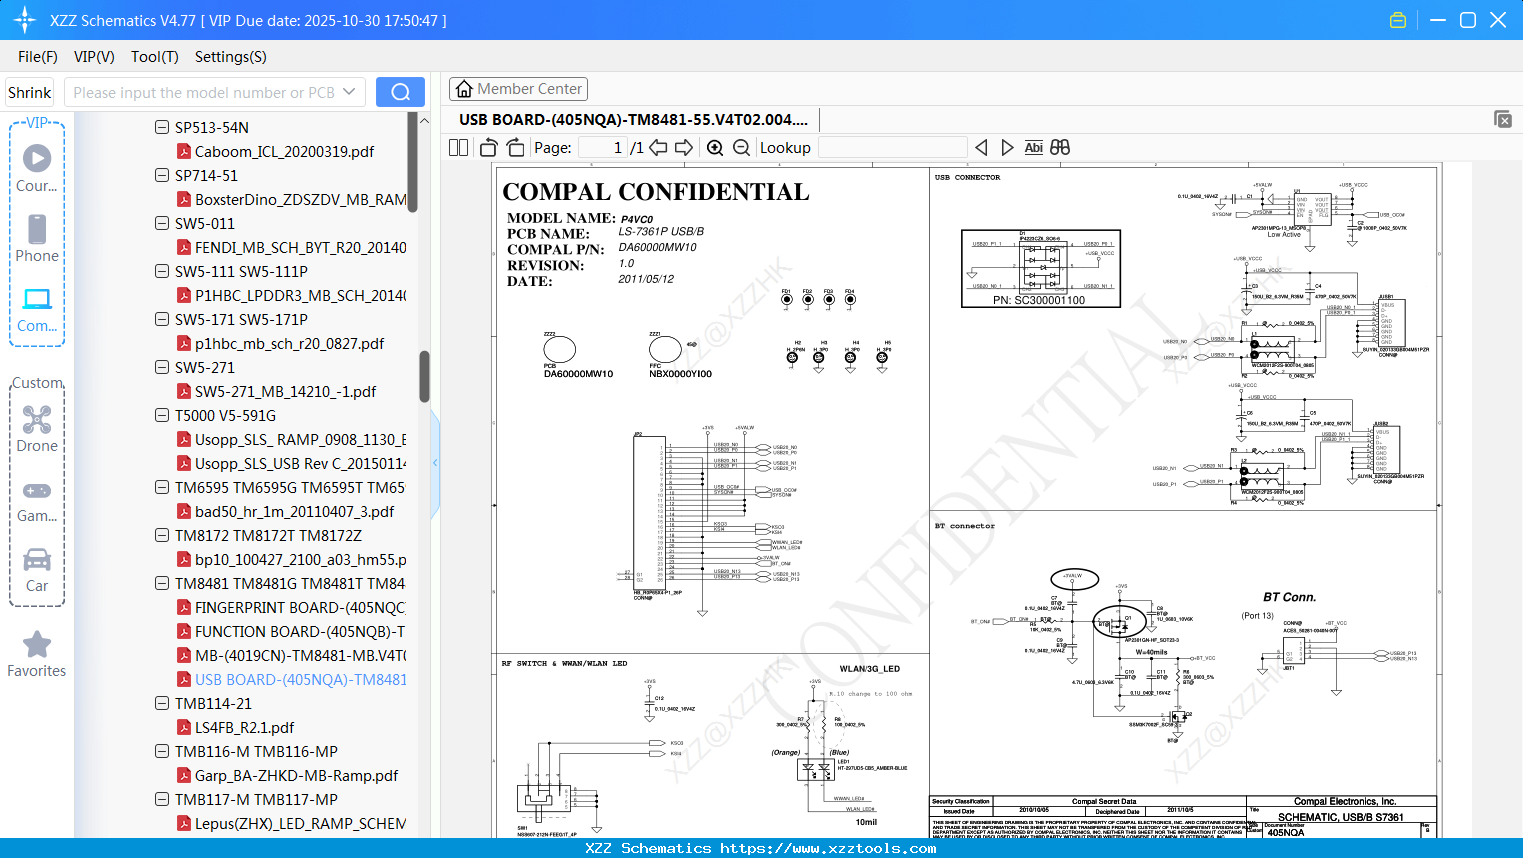Collapse the TMB114-21 tree node
The image size is (1523, 858).
162,703
